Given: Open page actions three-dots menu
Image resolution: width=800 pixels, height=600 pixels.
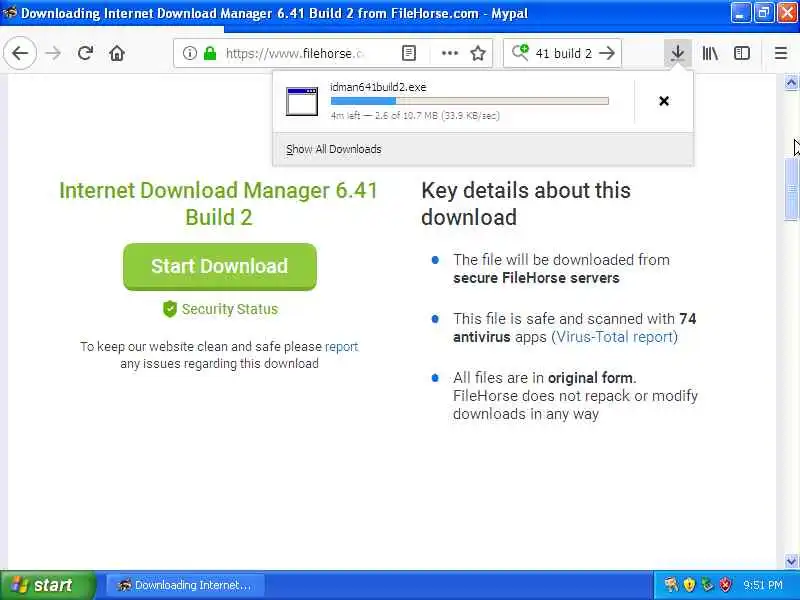Looking at the screenshot, I should tap(449, 53).
